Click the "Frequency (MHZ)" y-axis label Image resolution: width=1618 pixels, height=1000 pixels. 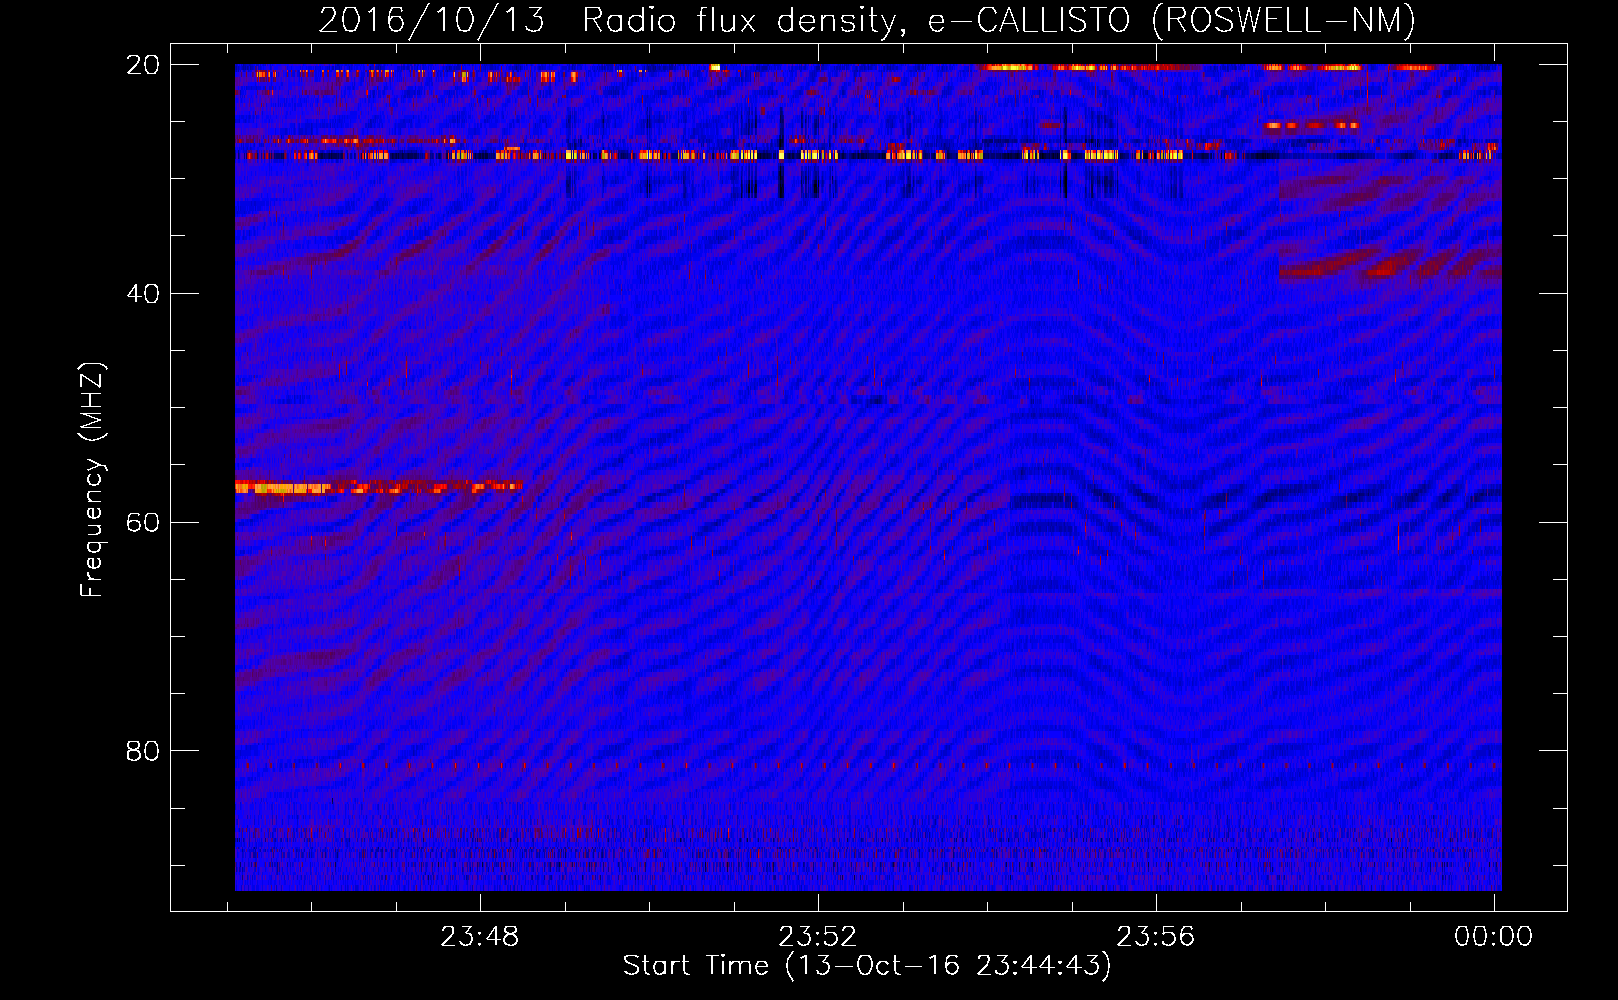click(x=92, y=480)
